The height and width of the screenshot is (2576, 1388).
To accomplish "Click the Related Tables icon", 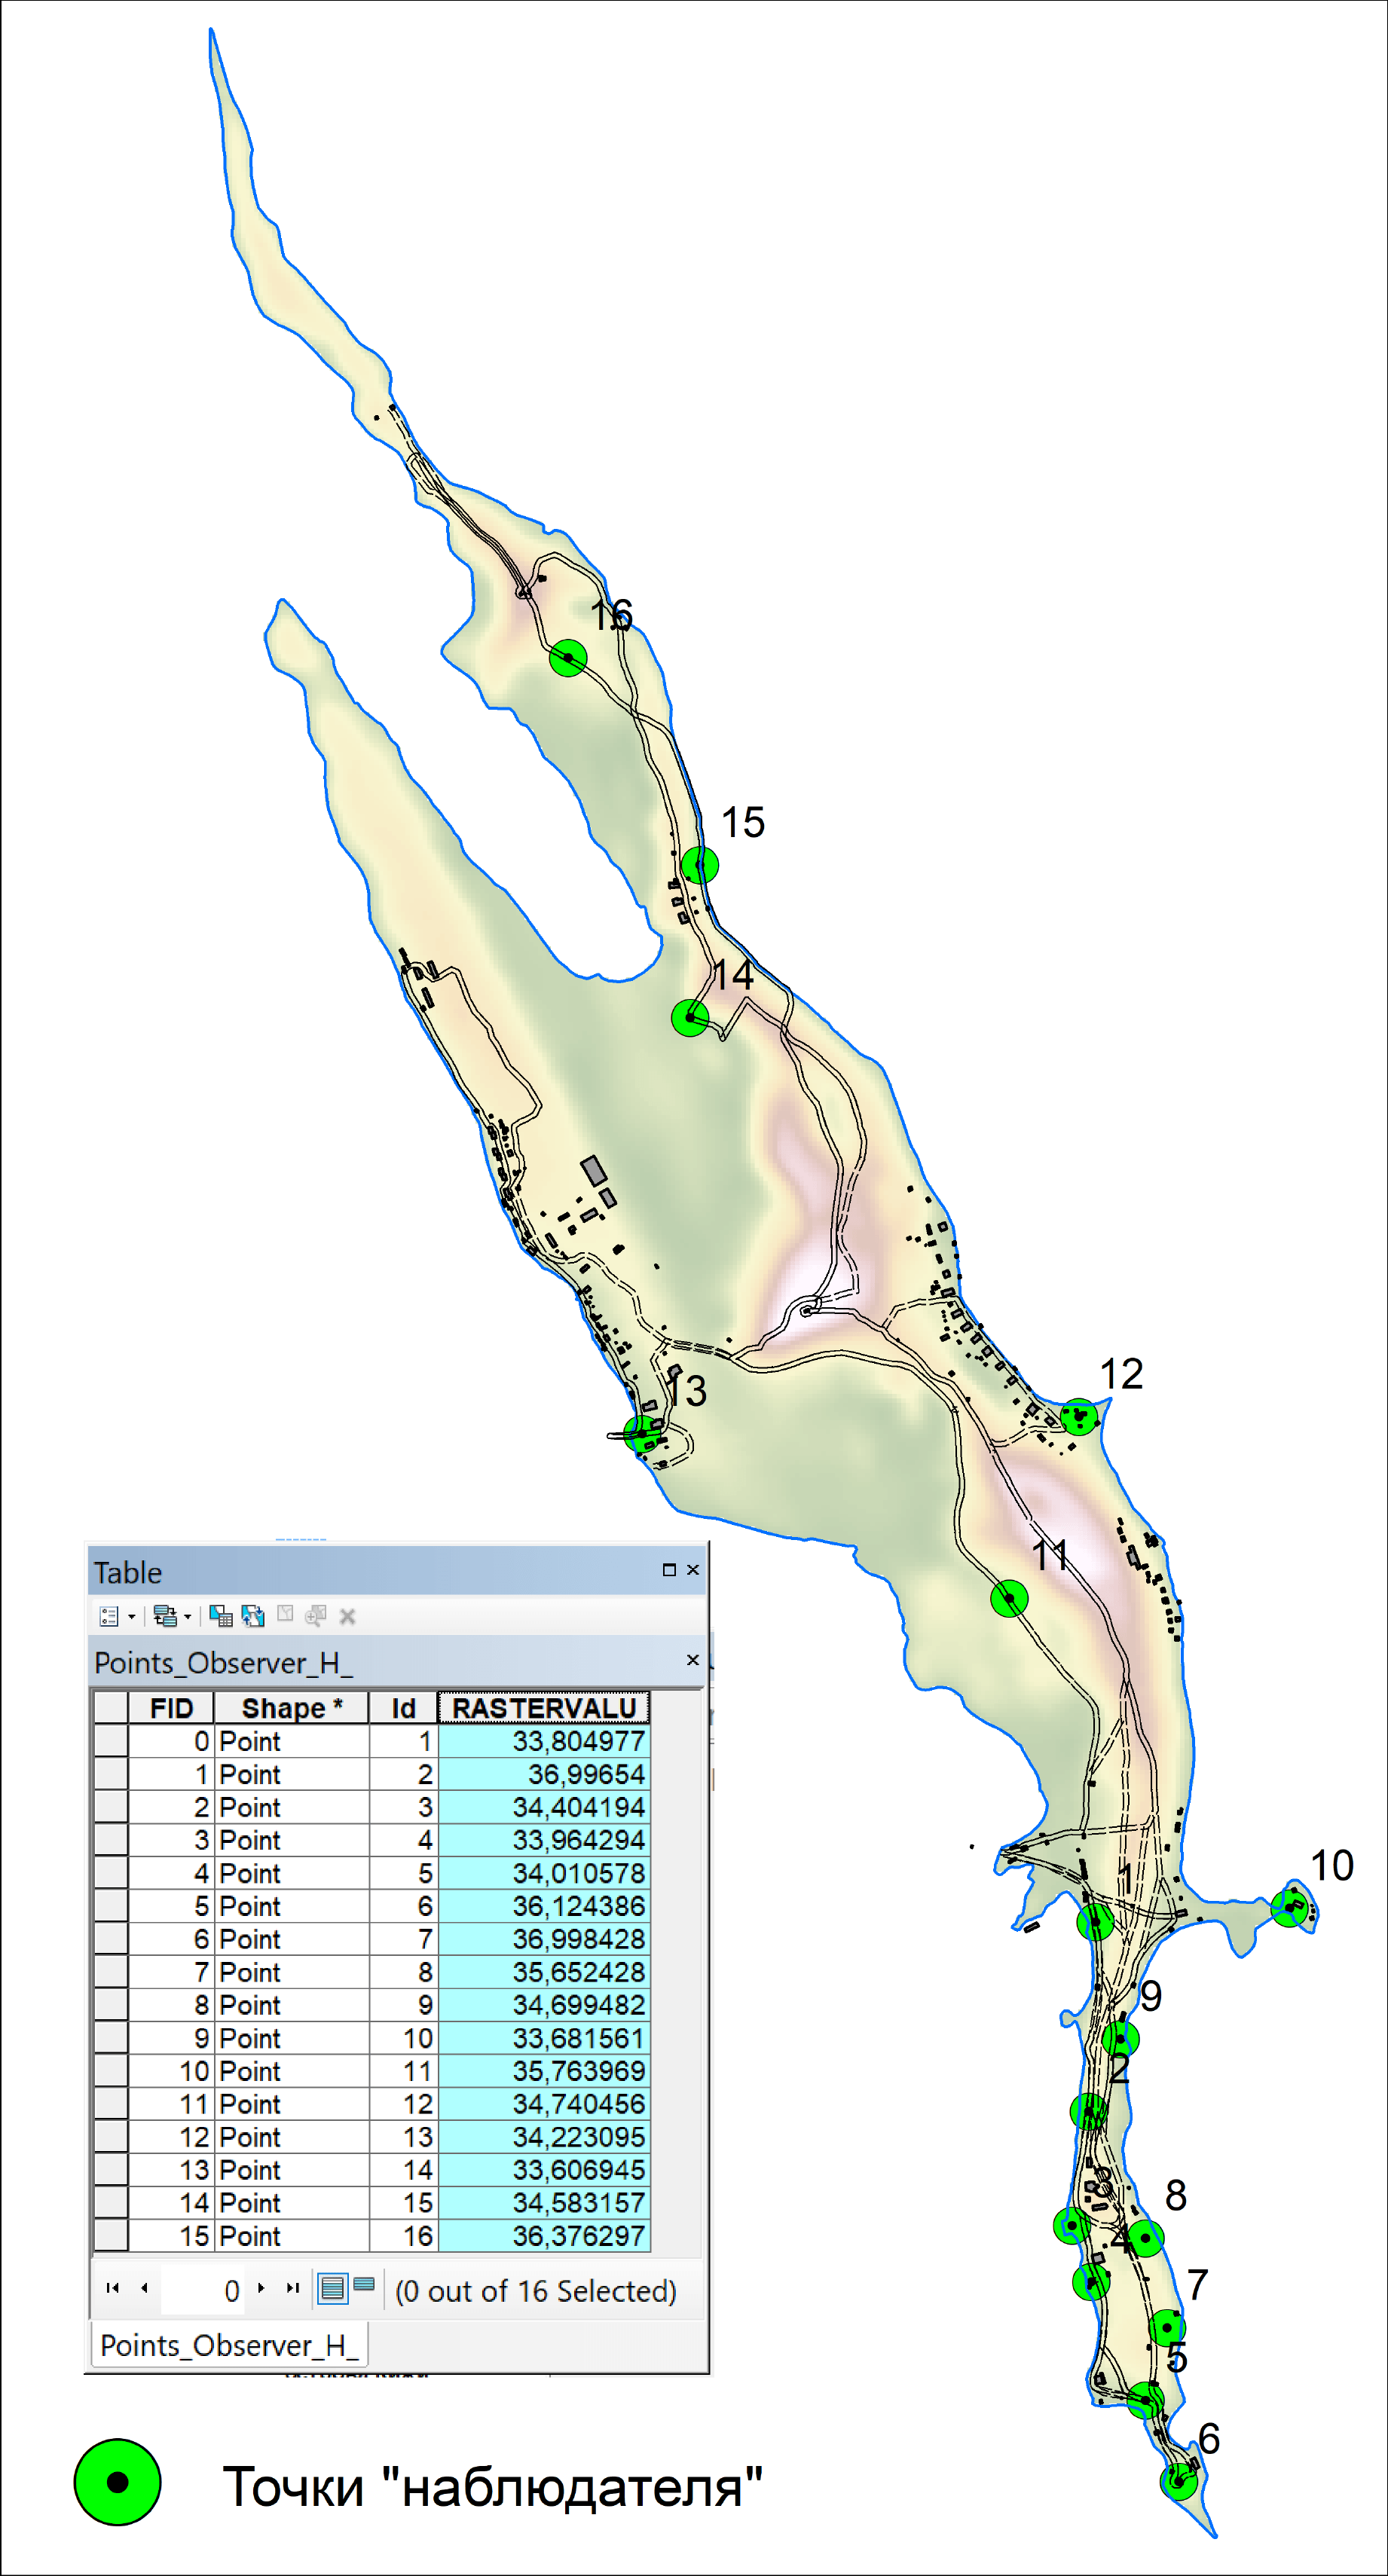I will tap(165, 1616).
